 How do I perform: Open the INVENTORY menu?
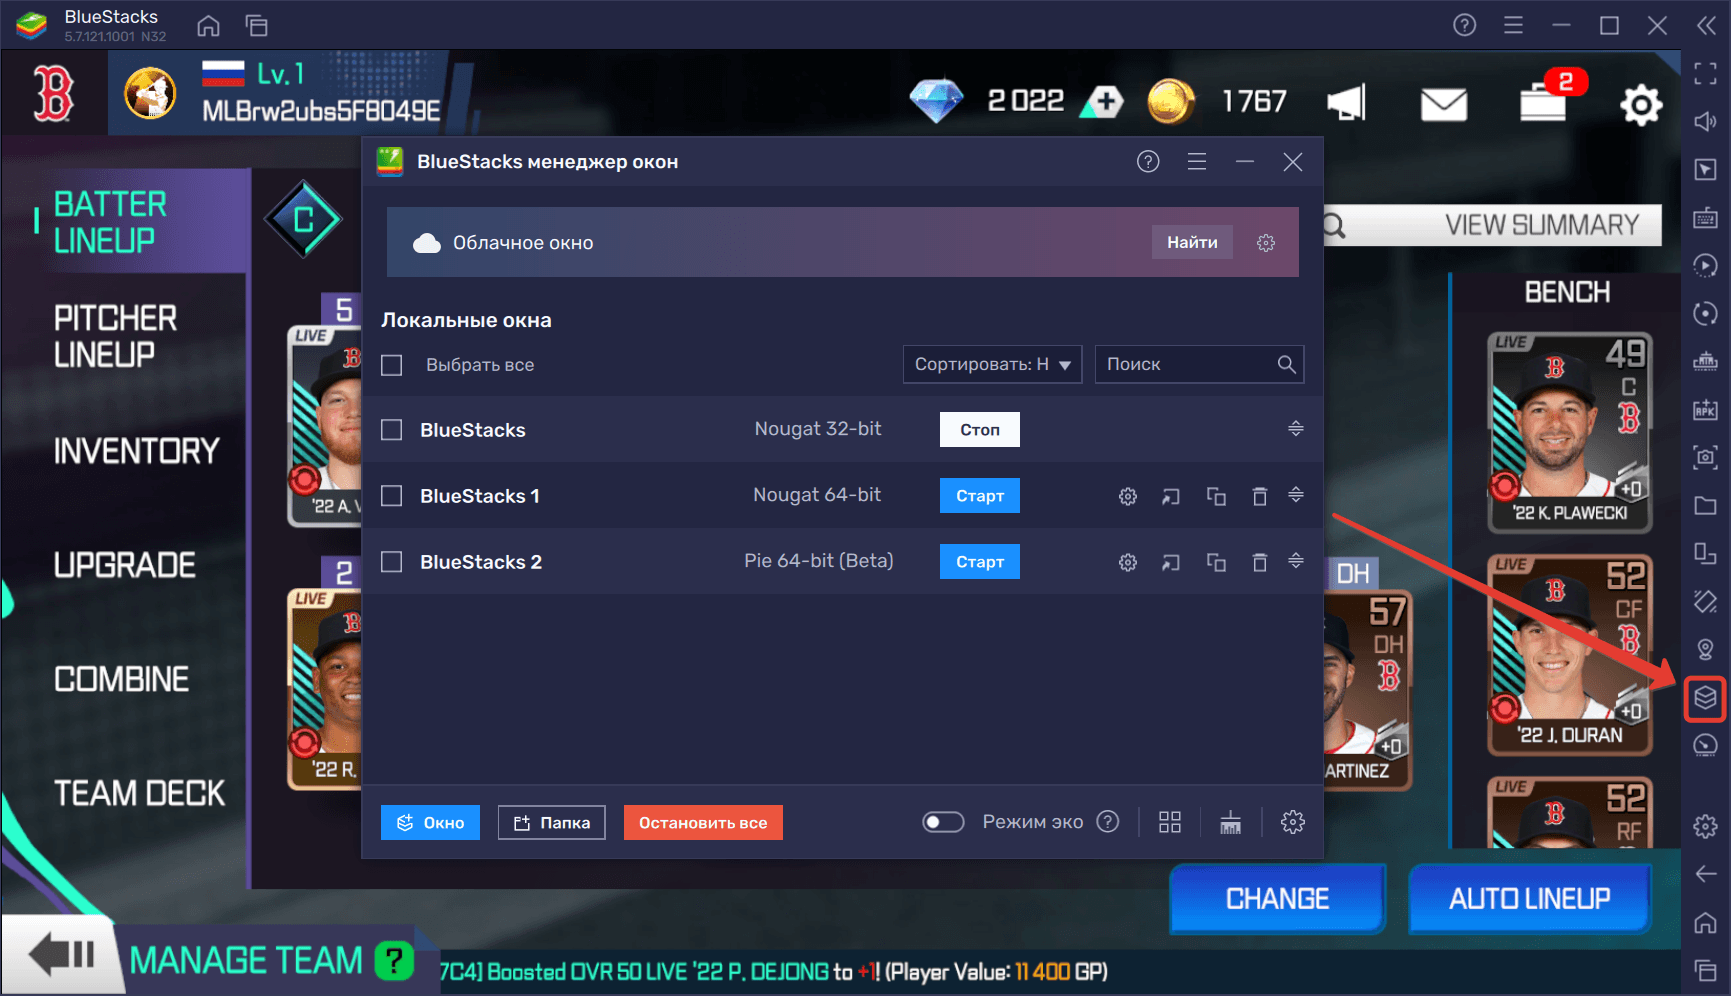(136, 451)
